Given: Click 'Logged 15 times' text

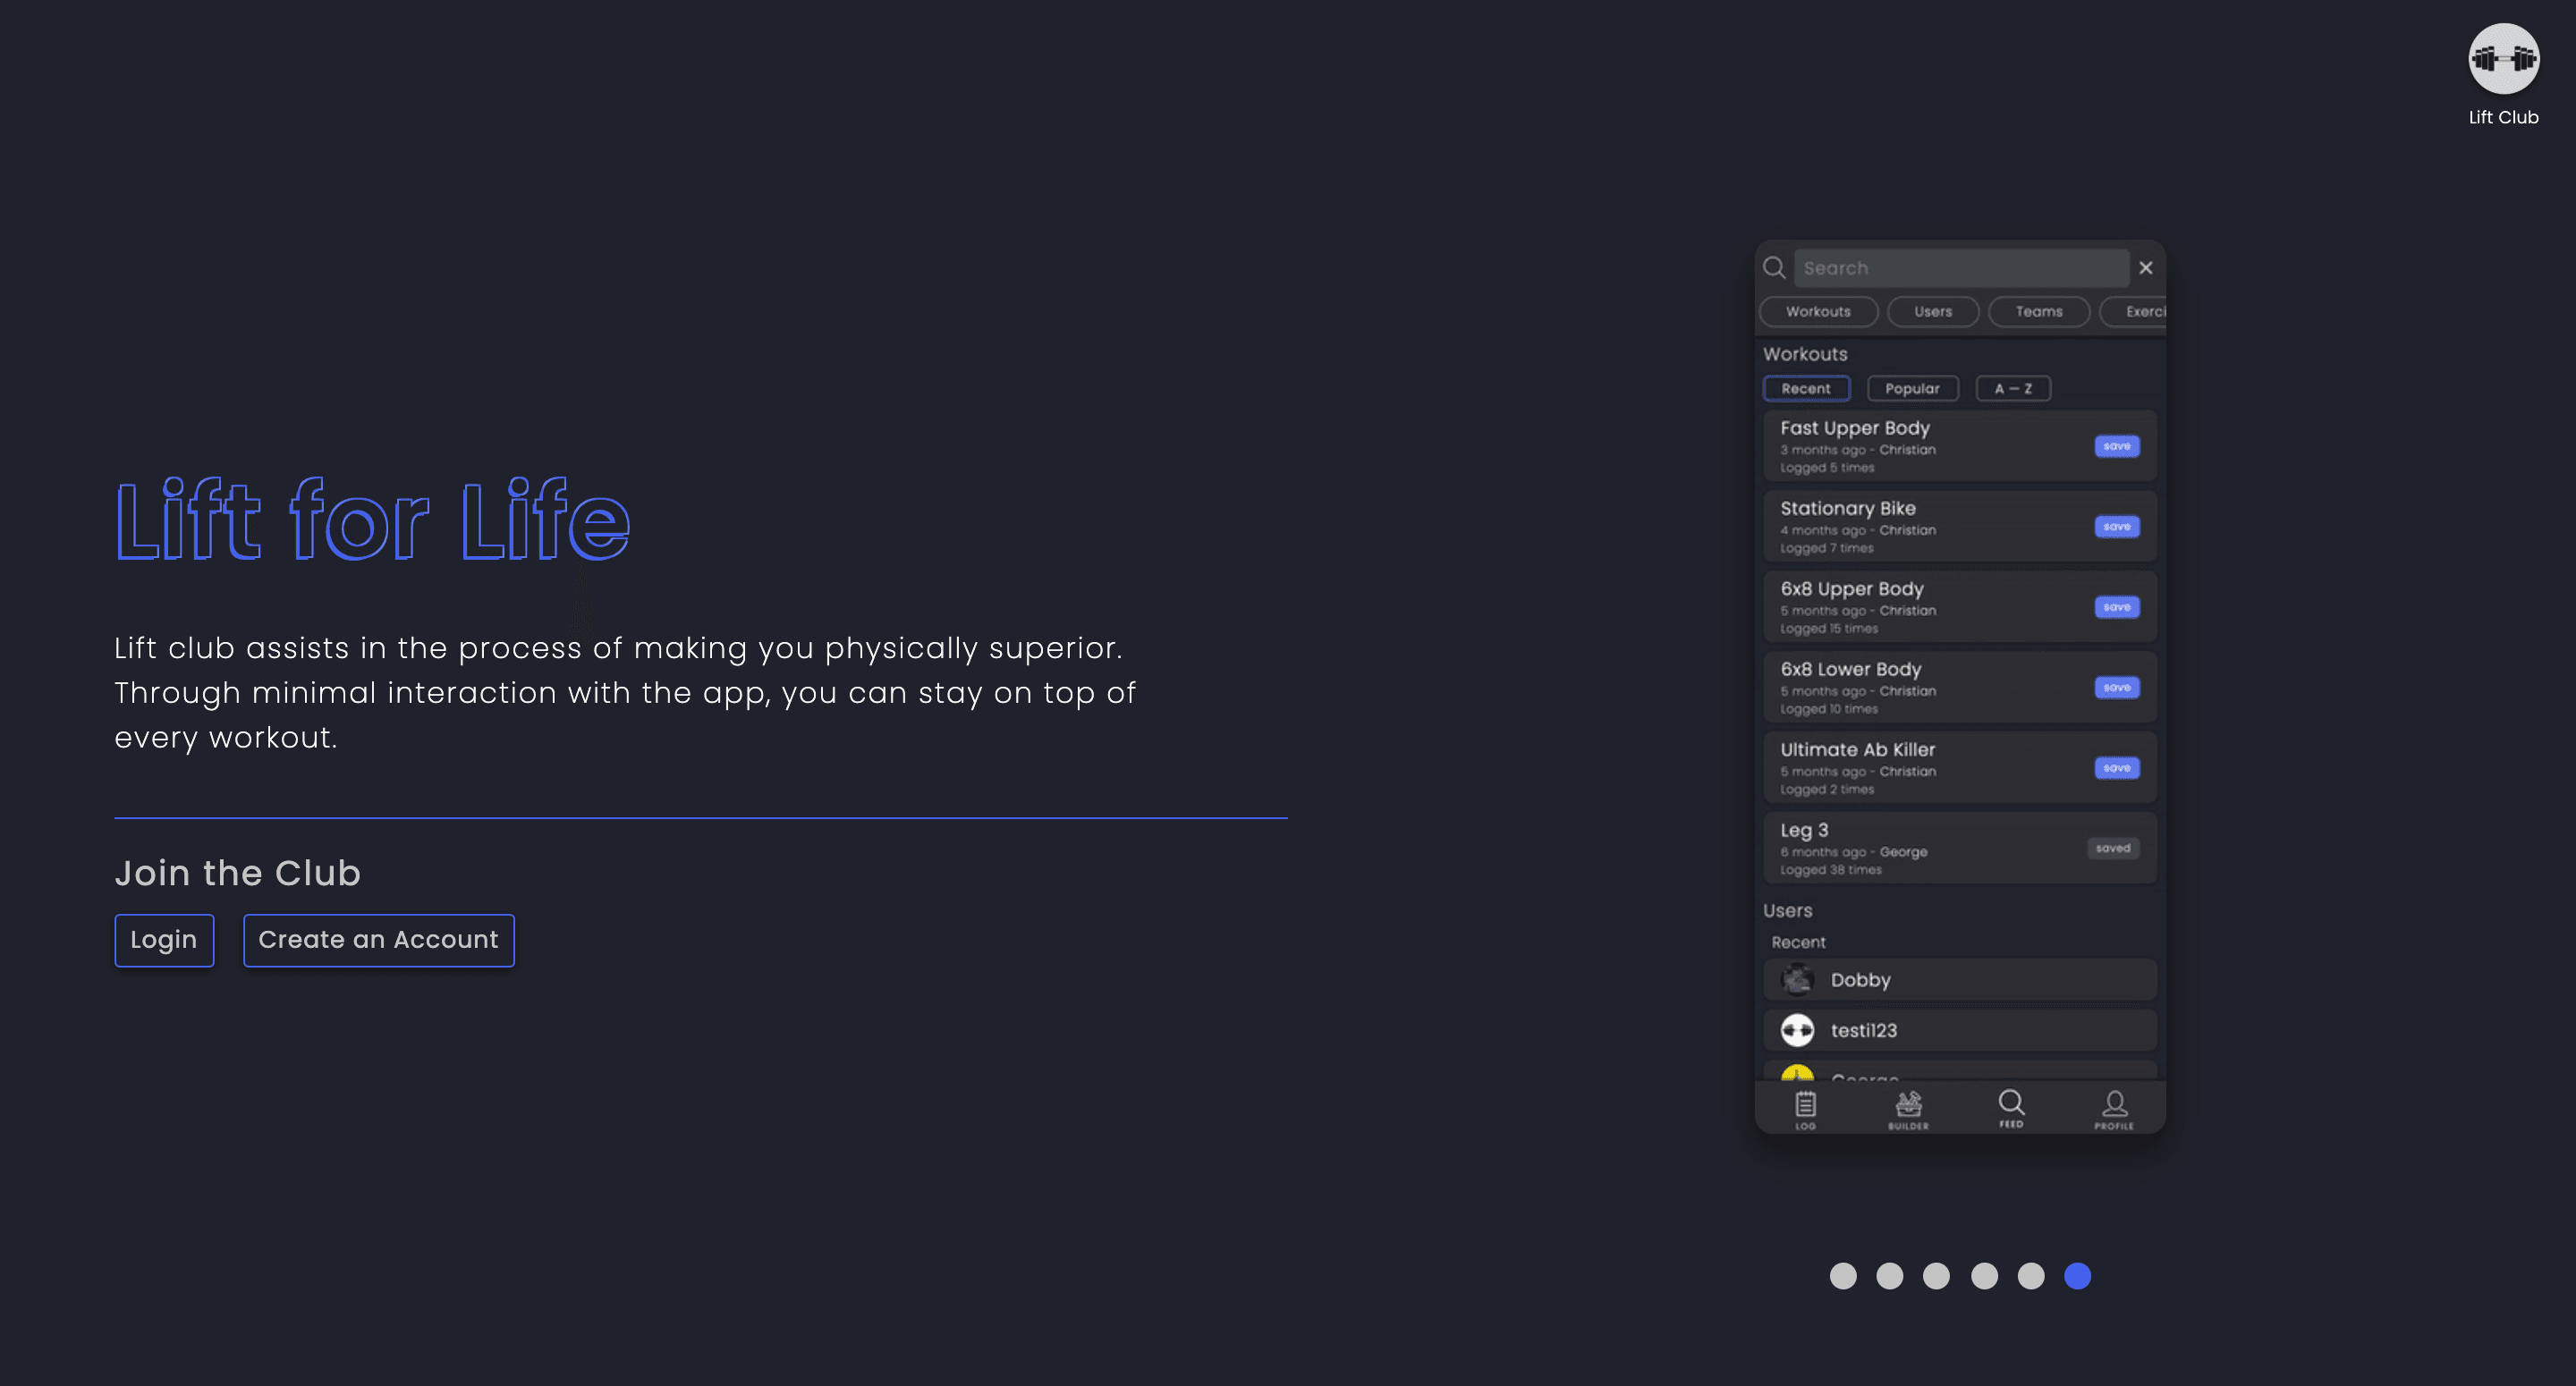Looking at the screenshot, I should pyautogui.click(x=1829, y=629).
